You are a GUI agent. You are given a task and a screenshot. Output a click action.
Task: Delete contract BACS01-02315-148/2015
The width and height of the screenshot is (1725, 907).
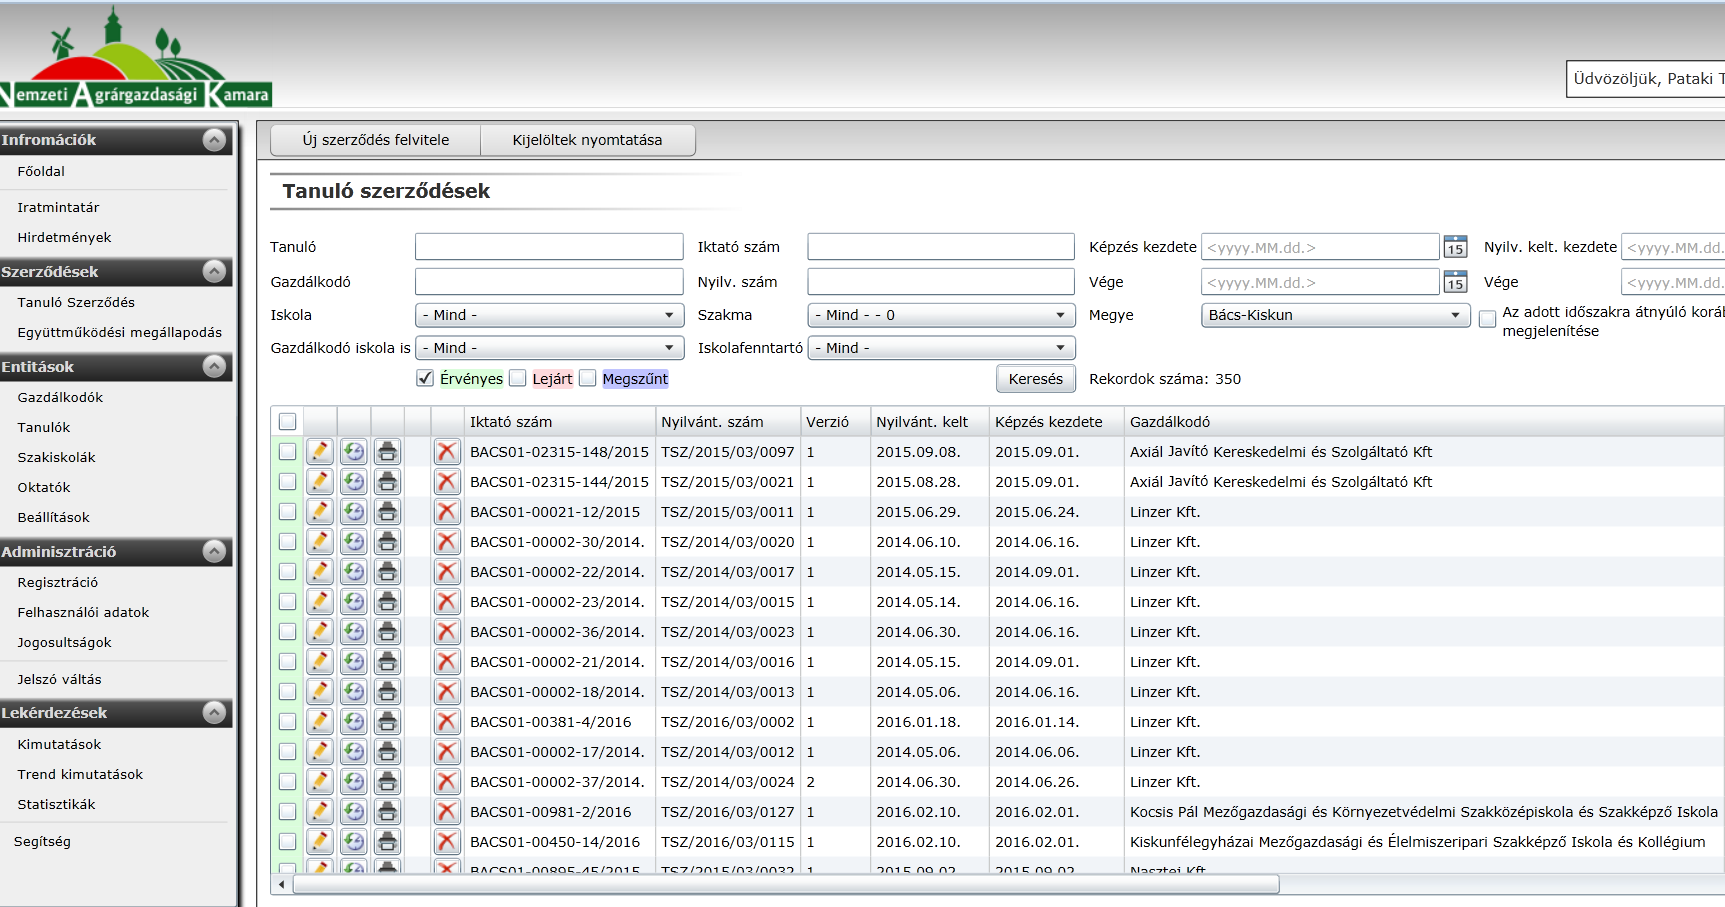[x=447, y=452]
